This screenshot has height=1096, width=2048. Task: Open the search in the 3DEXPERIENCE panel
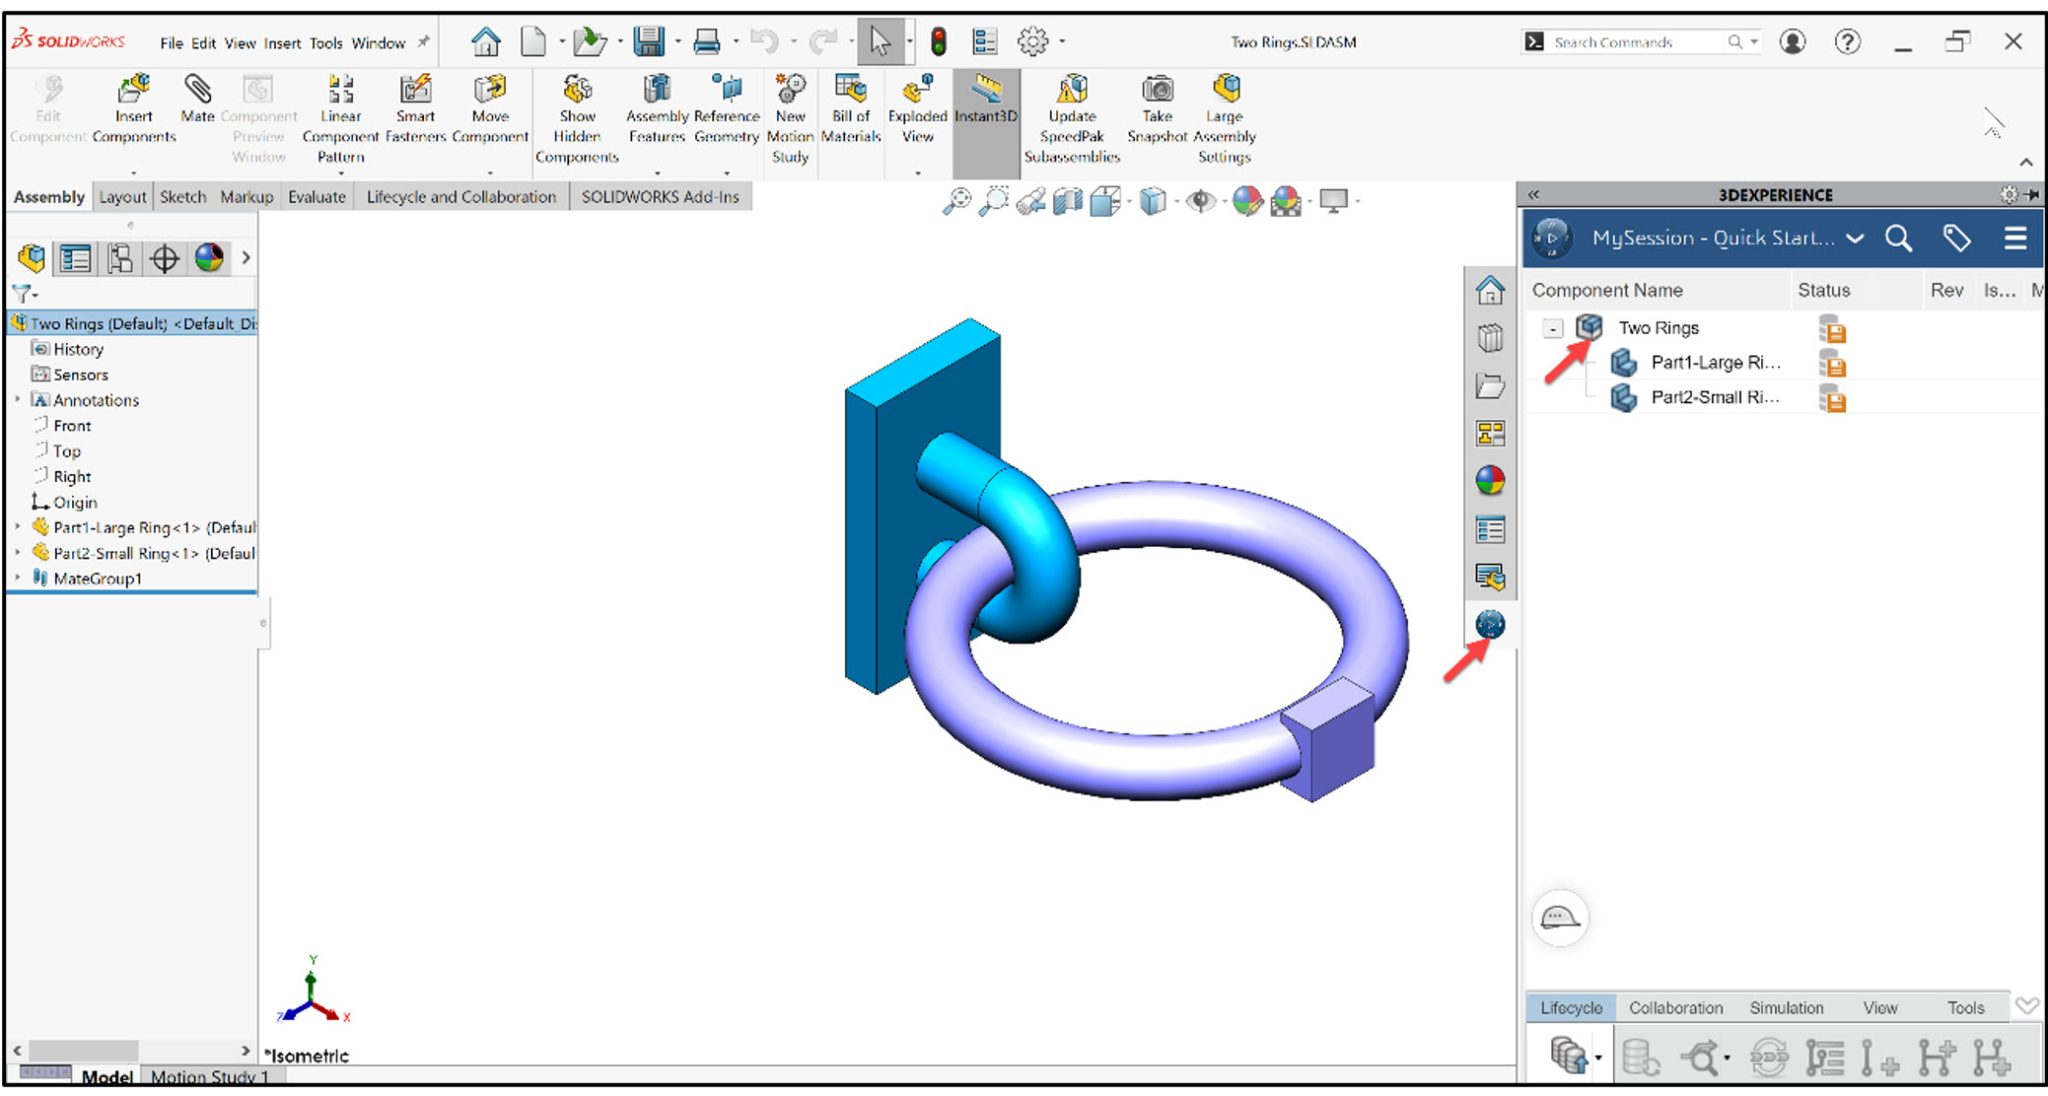(1899, 239)
